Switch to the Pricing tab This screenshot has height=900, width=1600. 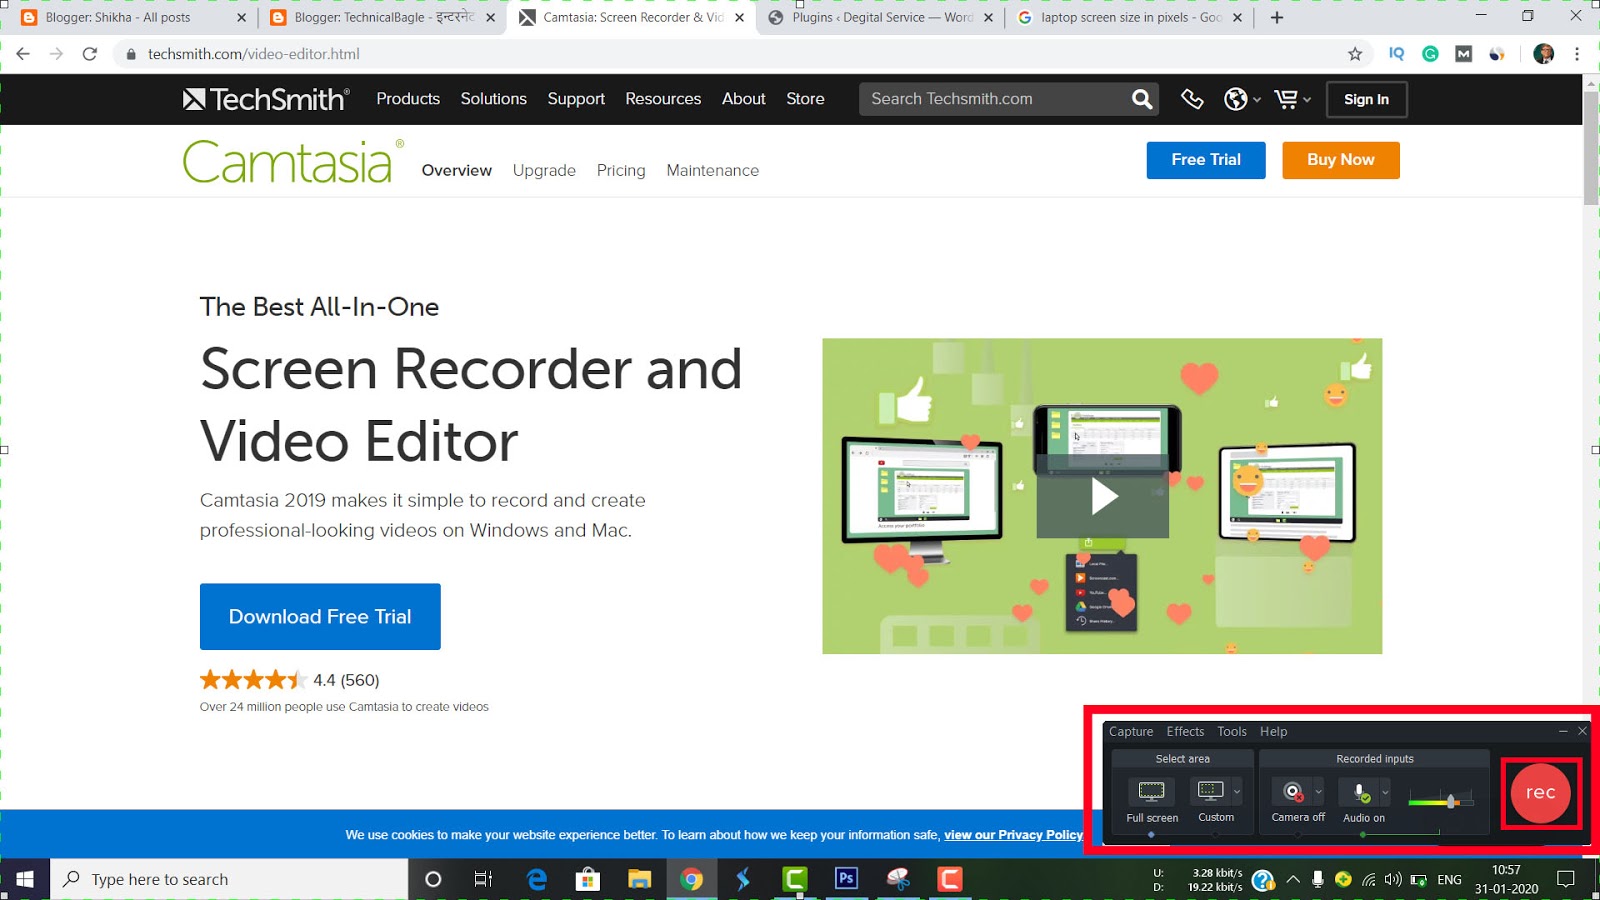pos(620,170)
